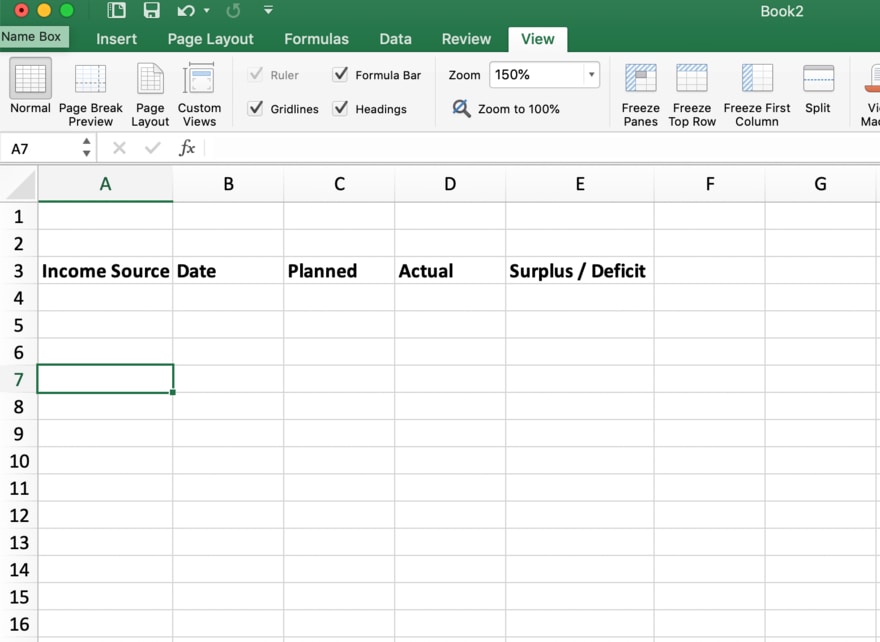This screenshot has height=642, width=880.
Task: Select row 3 header
Action: (x=19, y=271)
